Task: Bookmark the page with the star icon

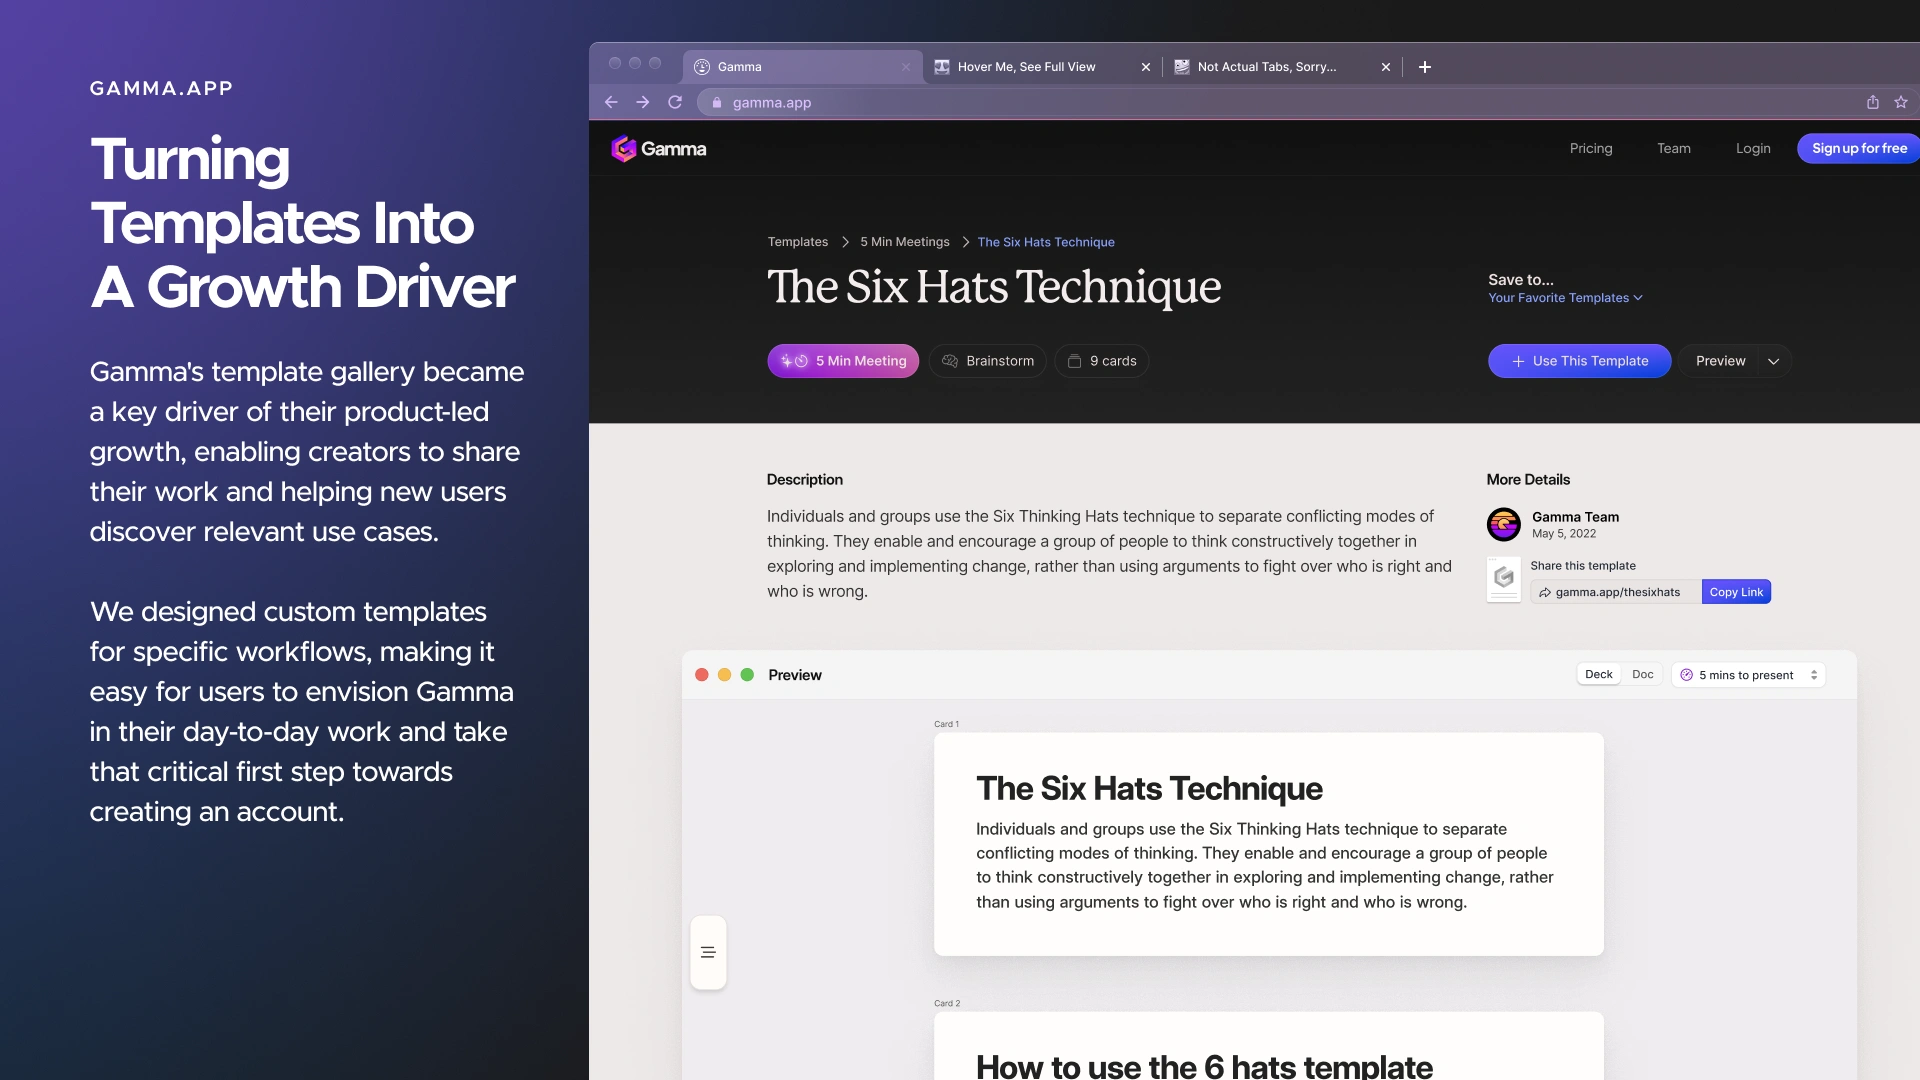Action: point(1901,102)
